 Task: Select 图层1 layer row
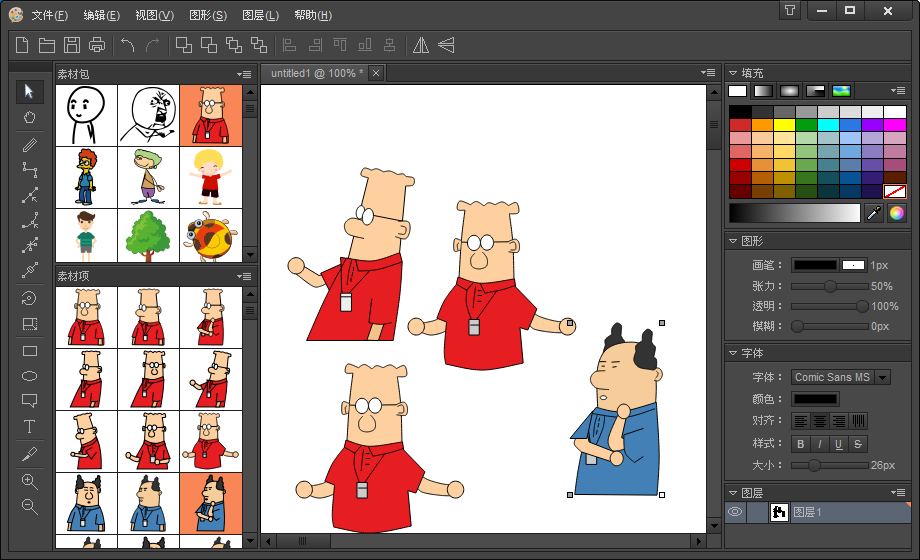pos(817,512)
